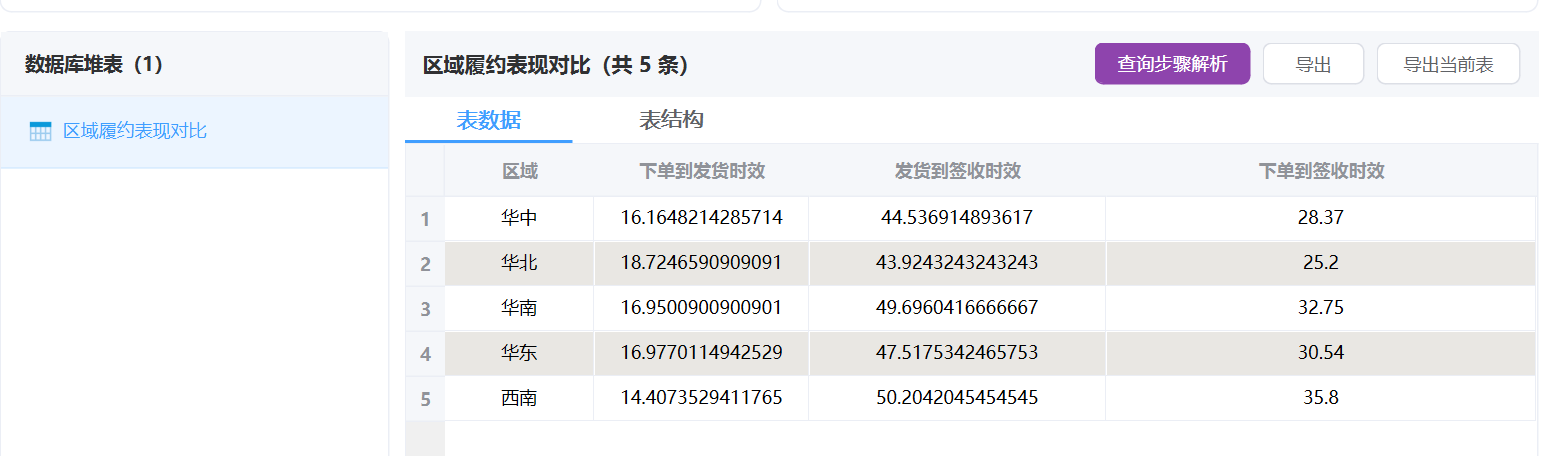The width and height of the screenshot is (1549, 456).
Task: Click the 发货到签收时效 column header
Action: point(957,171)
